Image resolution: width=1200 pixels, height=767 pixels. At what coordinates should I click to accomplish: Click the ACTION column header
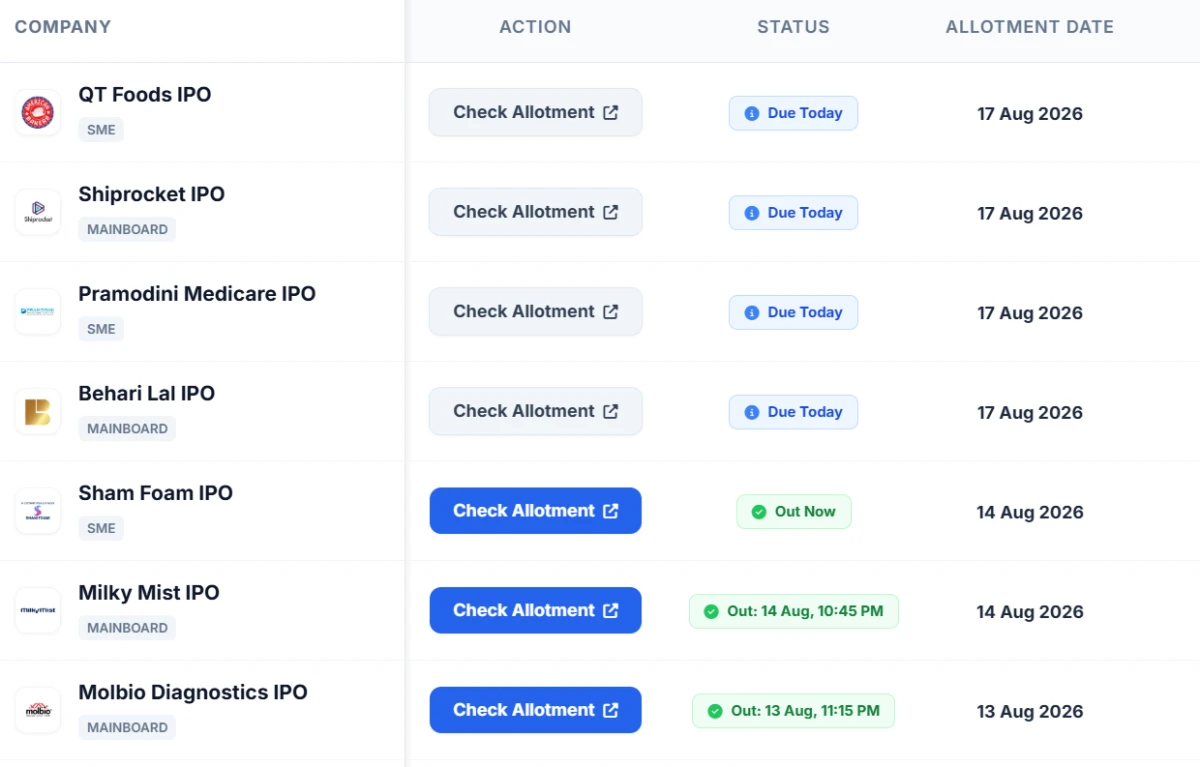point(535,27)
